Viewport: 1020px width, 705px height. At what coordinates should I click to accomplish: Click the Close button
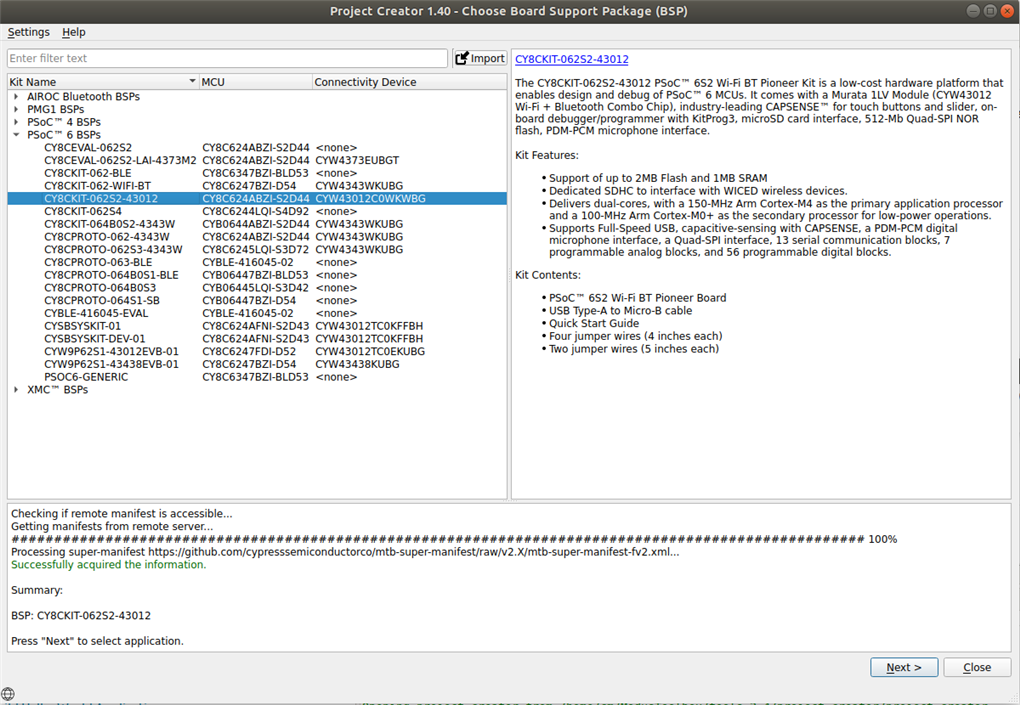tap(977, 667)
